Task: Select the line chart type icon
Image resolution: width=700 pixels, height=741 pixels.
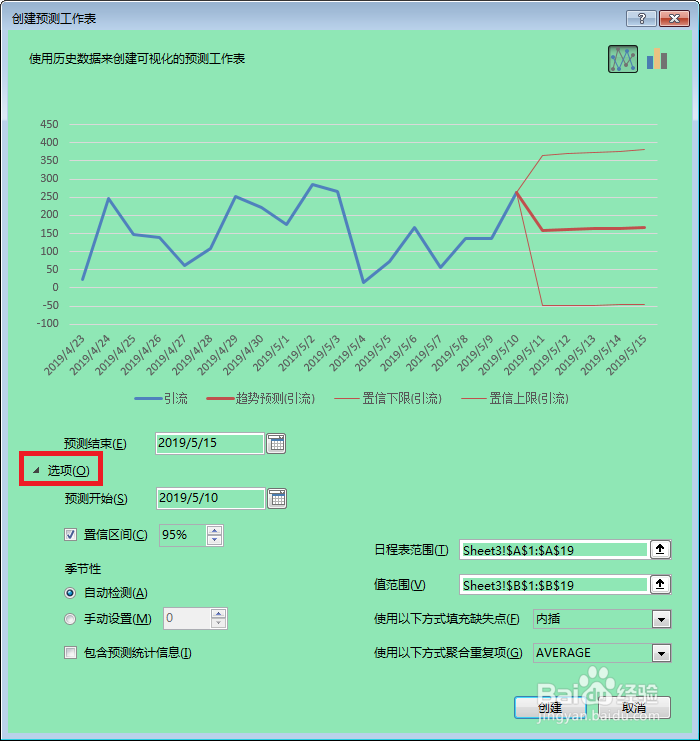Action: 622,59
